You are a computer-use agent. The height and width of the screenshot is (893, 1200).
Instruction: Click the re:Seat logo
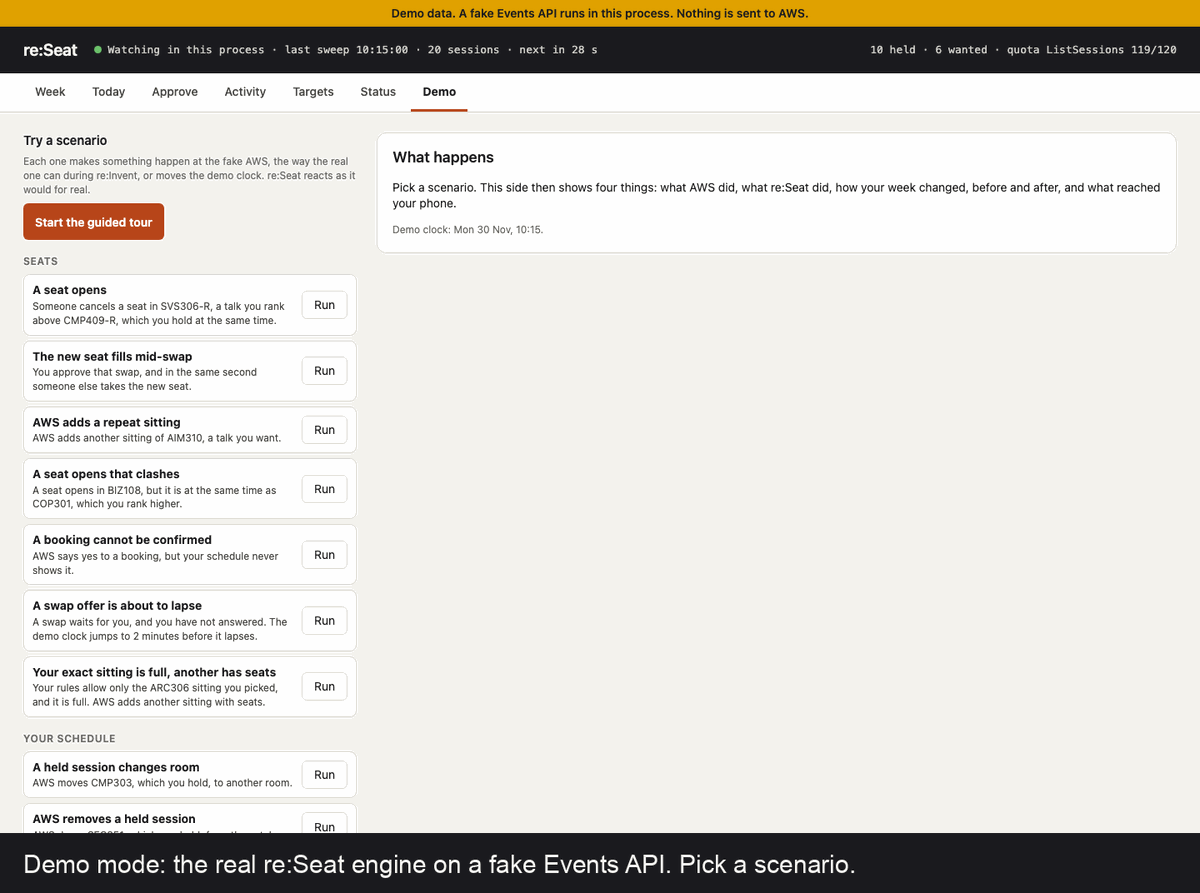coord(50,49)
